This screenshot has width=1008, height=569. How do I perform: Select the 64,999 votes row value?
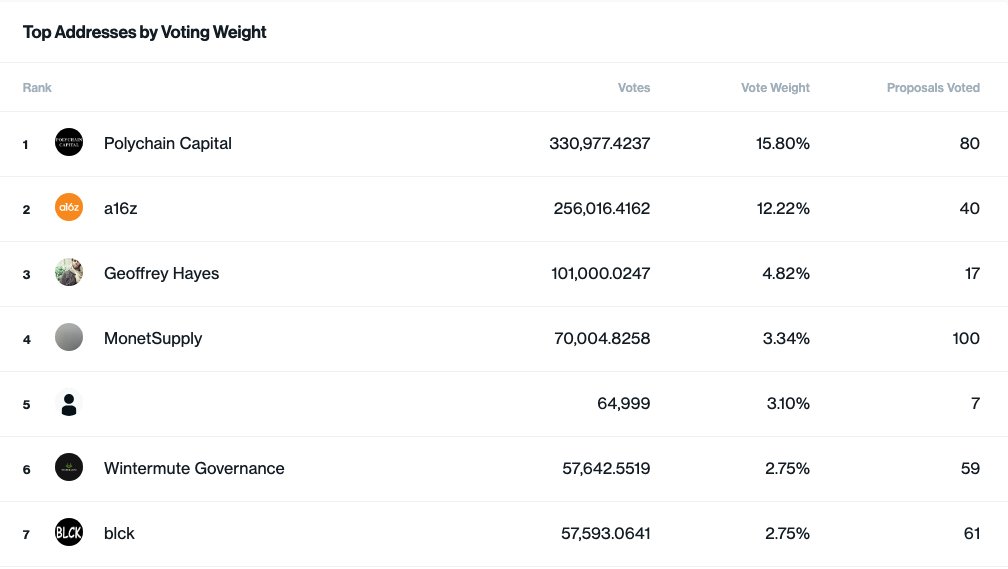624,403
